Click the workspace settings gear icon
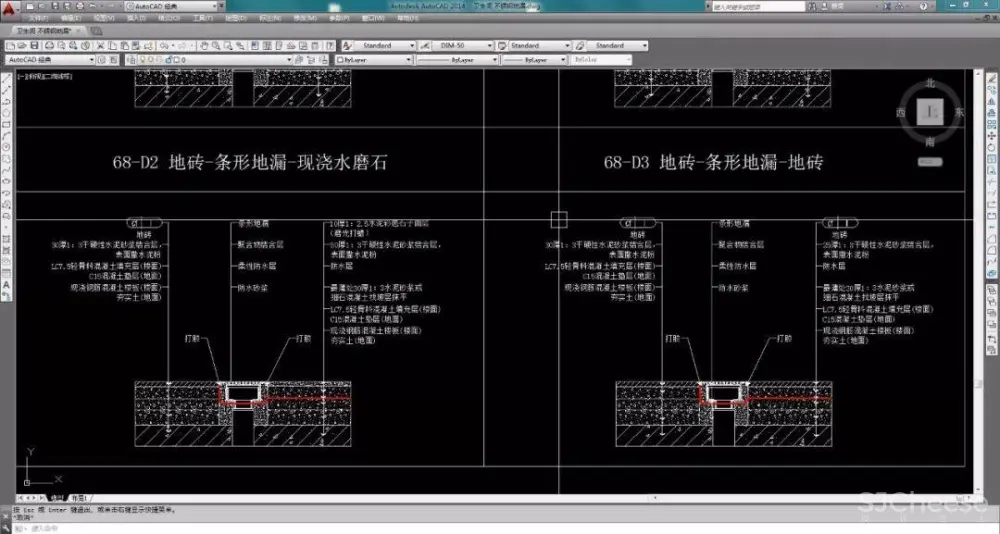This screenshot has height=534, width=1000. [101, 59]
